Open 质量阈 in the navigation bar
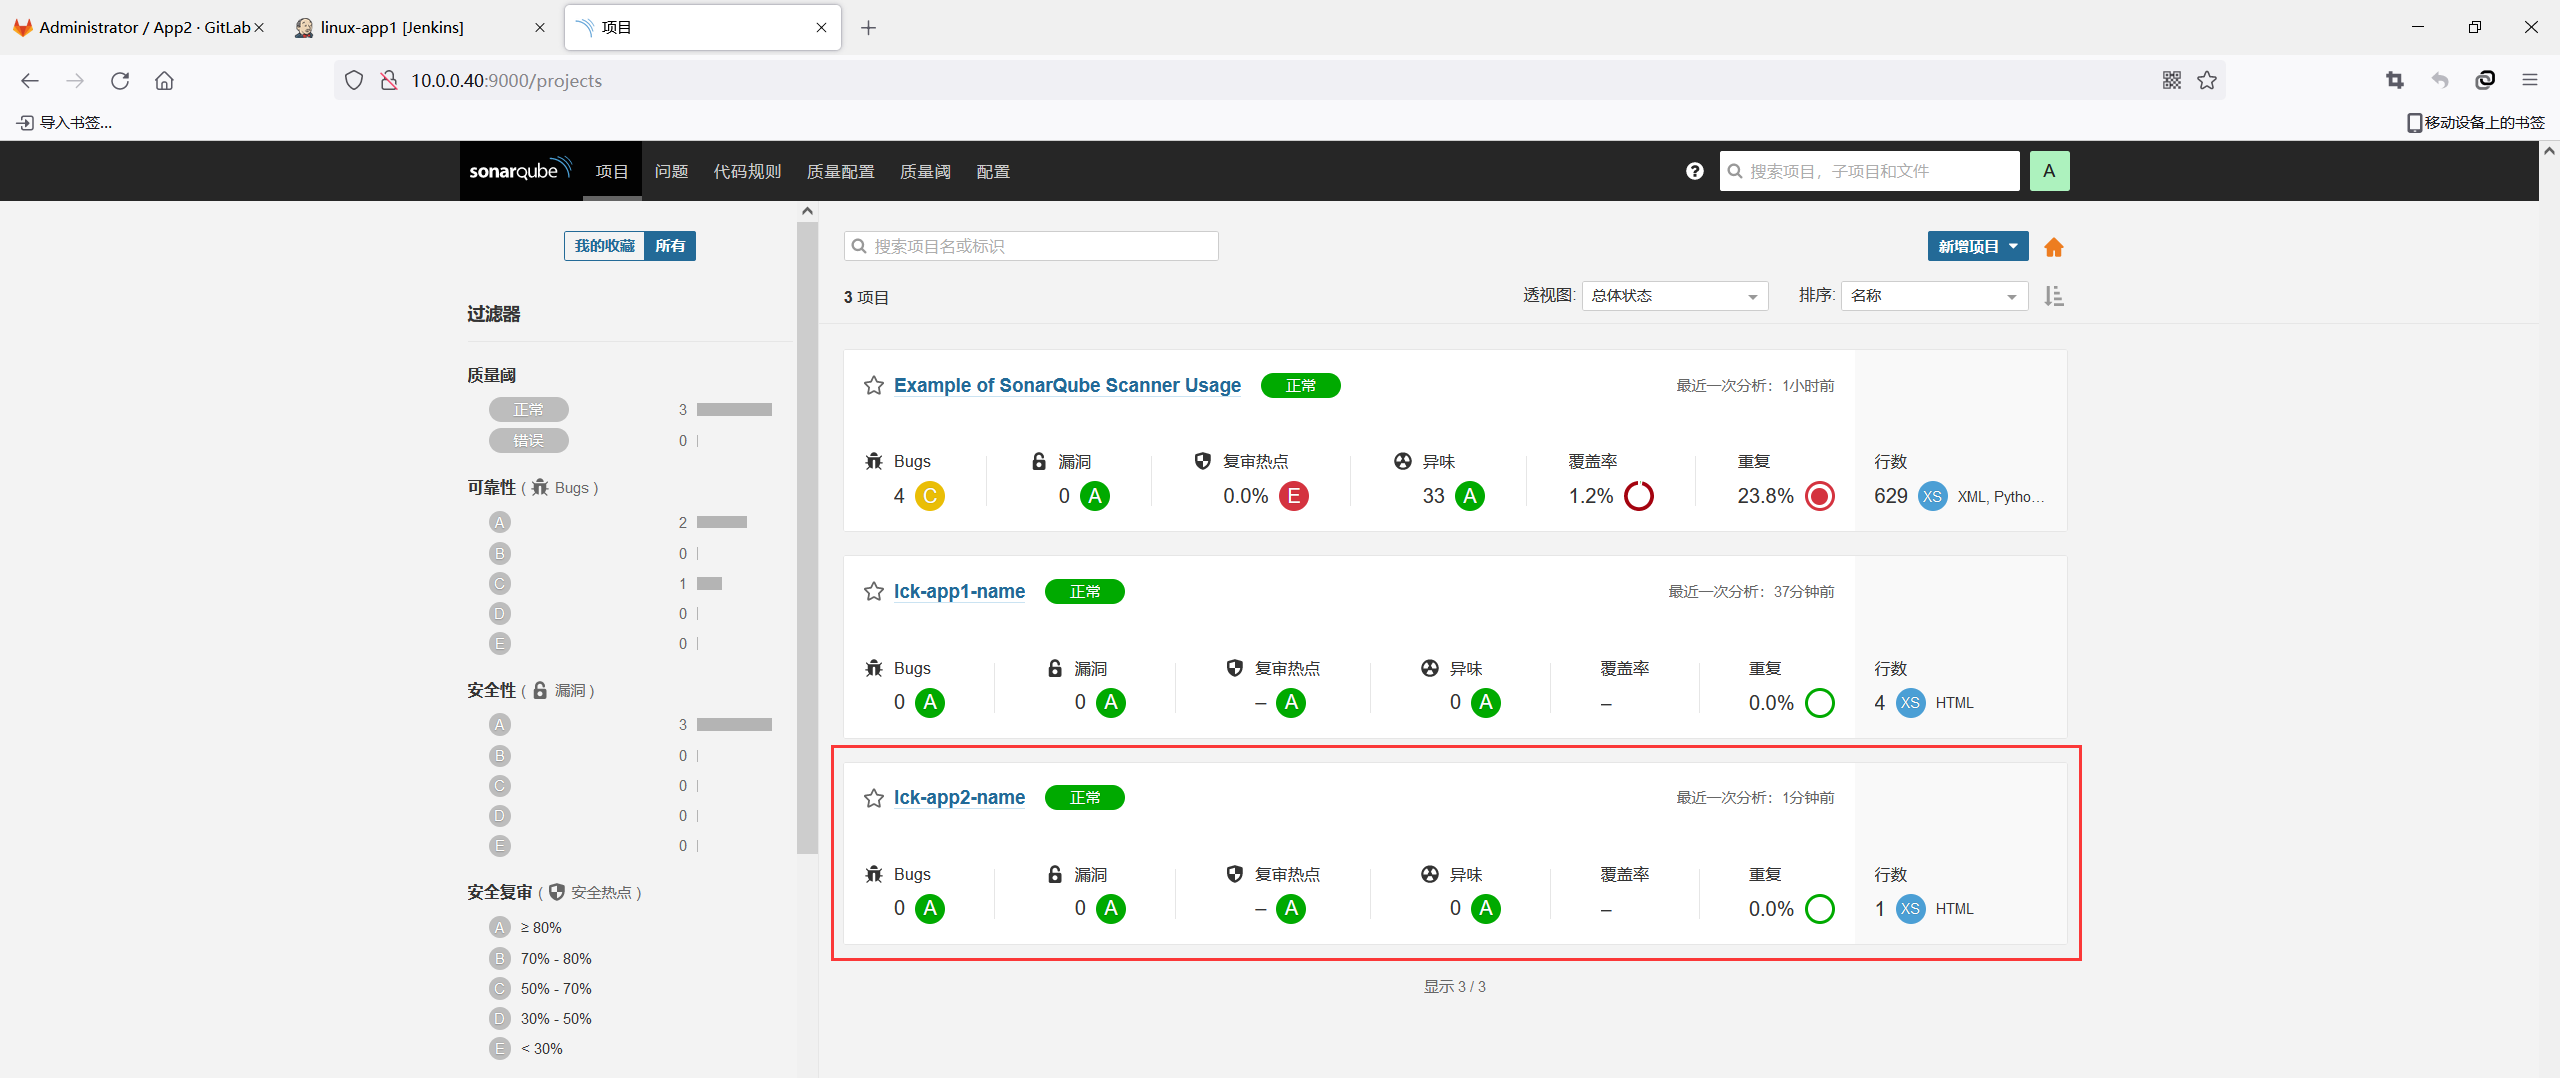Viewport: 2560px width, 1078px height. tap(926, 172)
